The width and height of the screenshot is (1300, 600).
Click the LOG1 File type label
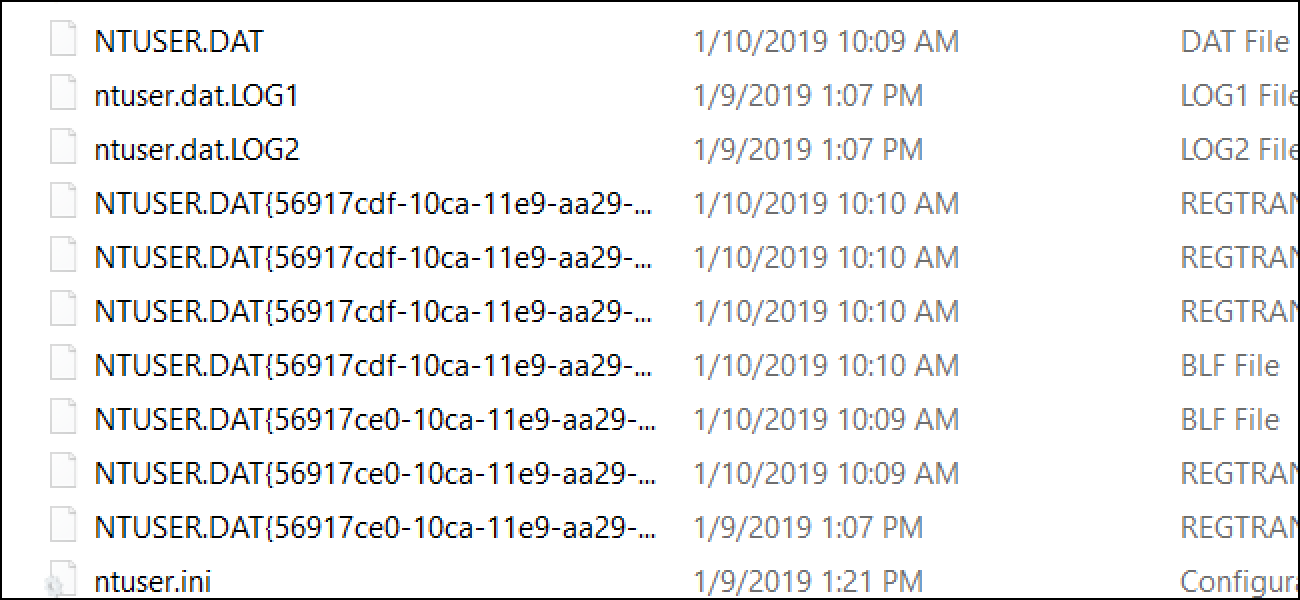tap(1238, 96)
